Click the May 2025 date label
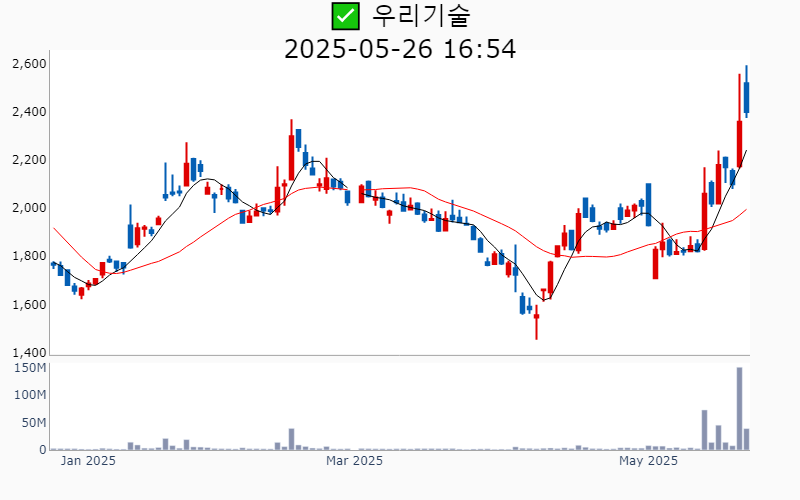800x500 pixels. 648,461
